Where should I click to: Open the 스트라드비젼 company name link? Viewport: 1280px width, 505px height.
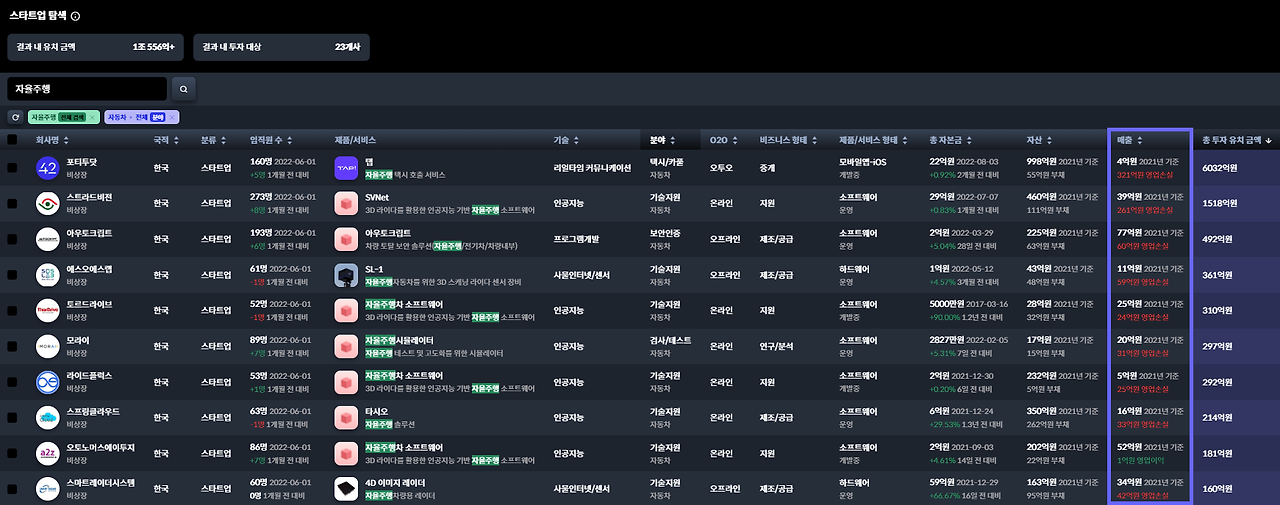pyautogui.click(x=89, y=197)
